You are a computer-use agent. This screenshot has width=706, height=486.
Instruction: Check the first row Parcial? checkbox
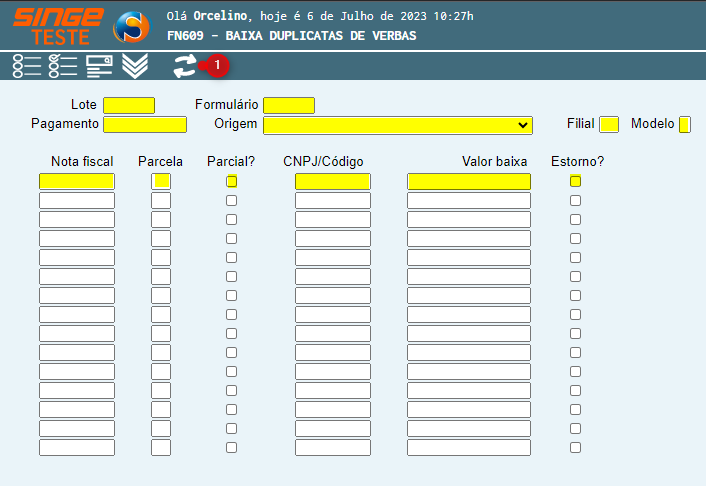pos(231,181)
